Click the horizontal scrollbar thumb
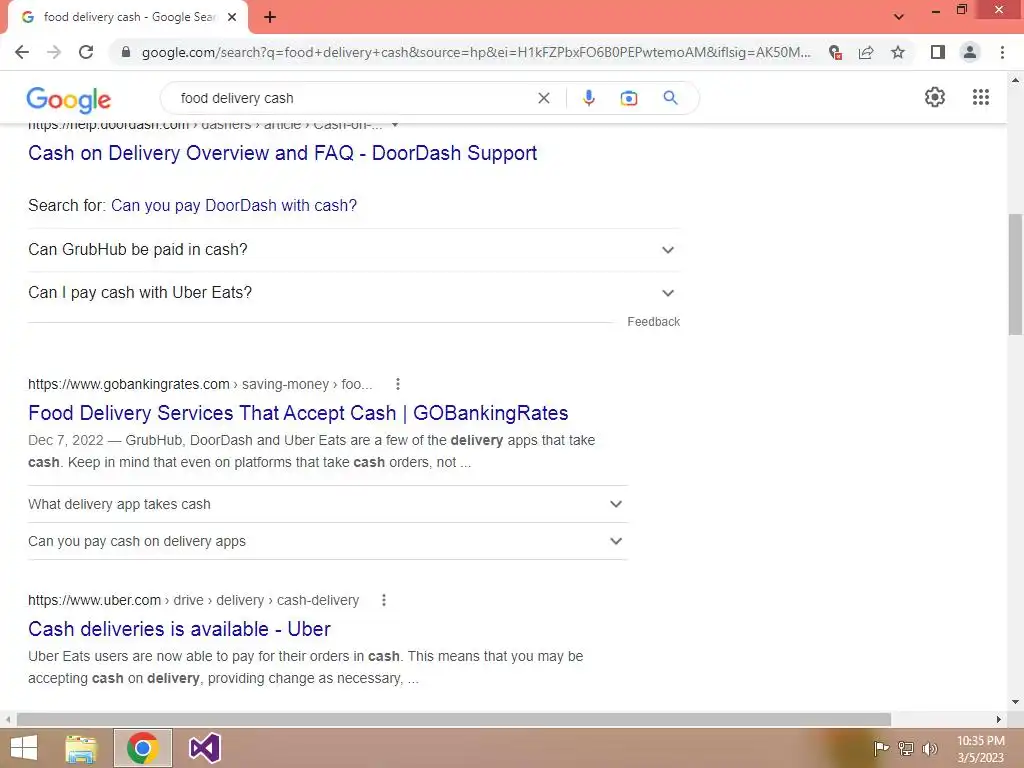 (x=454, y=719)
